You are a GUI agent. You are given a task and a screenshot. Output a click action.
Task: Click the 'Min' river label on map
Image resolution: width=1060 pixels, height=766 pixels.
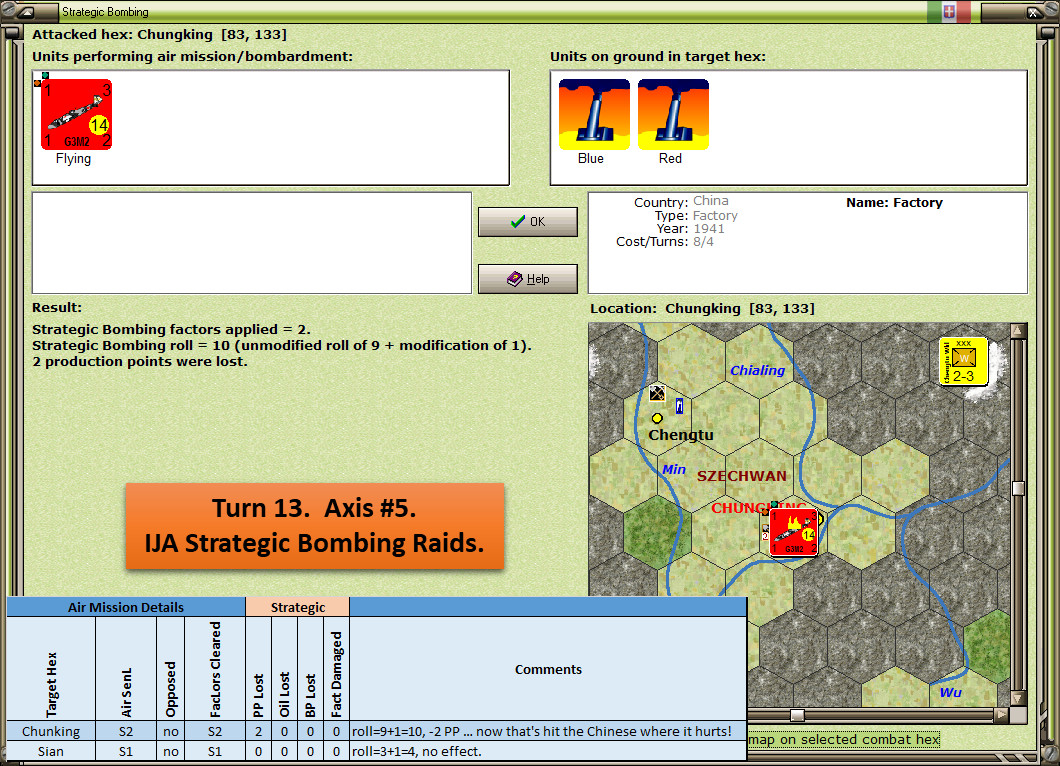(x=674, y=469)
